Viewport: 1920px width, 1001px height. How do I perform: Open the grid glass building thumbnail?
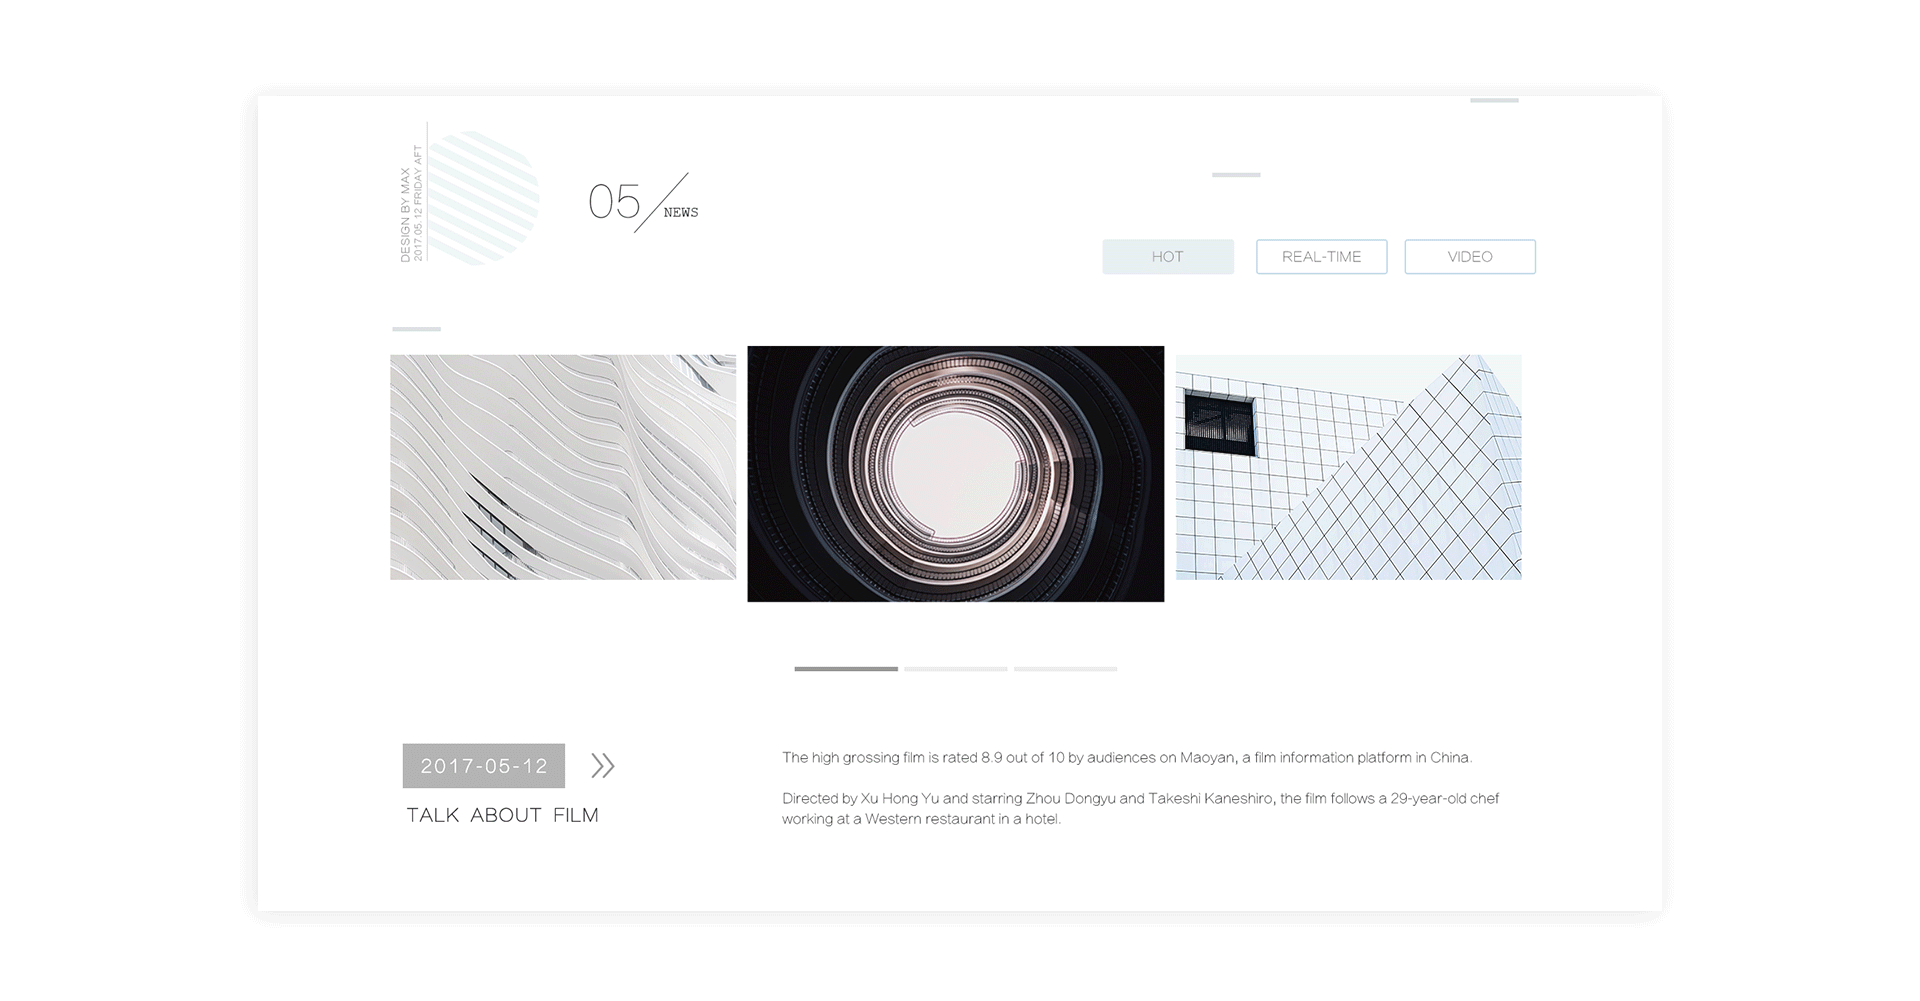tap(1348, 467)
